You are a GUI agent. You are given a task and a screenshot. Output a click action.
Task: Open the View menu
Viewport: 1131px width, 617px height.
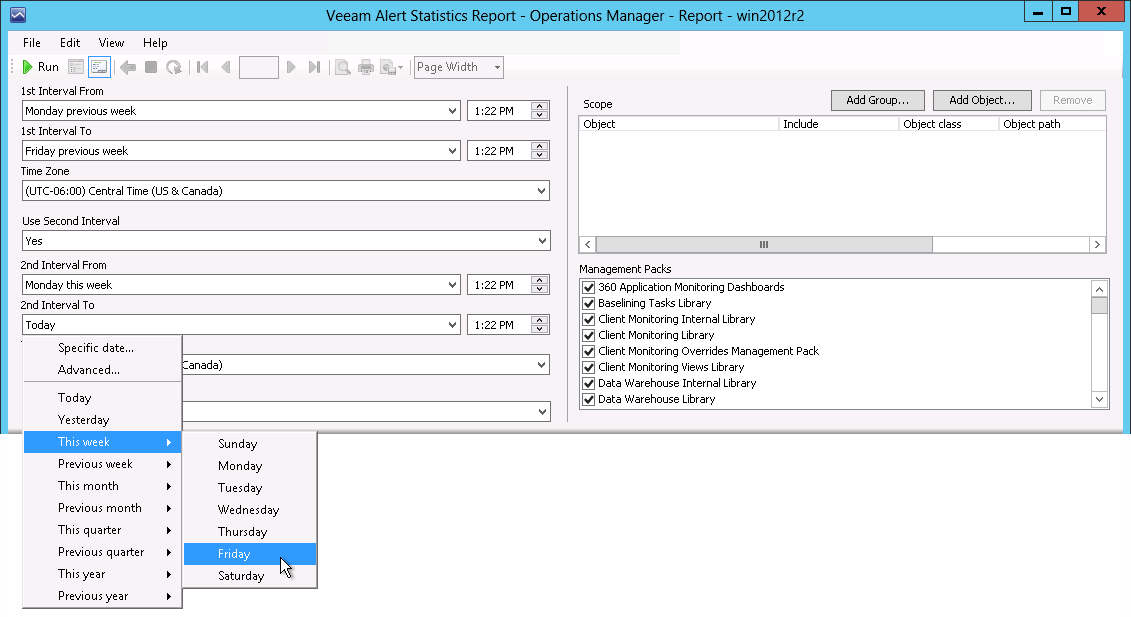pos(111,43)
